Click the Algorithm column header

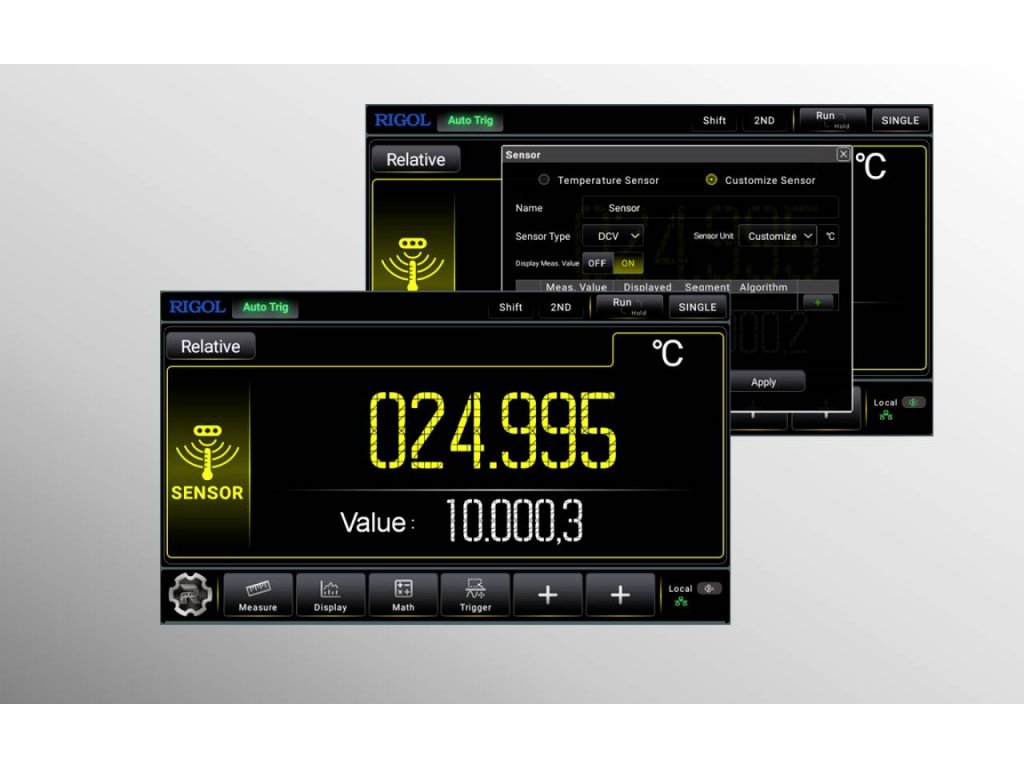coord(763,287)
